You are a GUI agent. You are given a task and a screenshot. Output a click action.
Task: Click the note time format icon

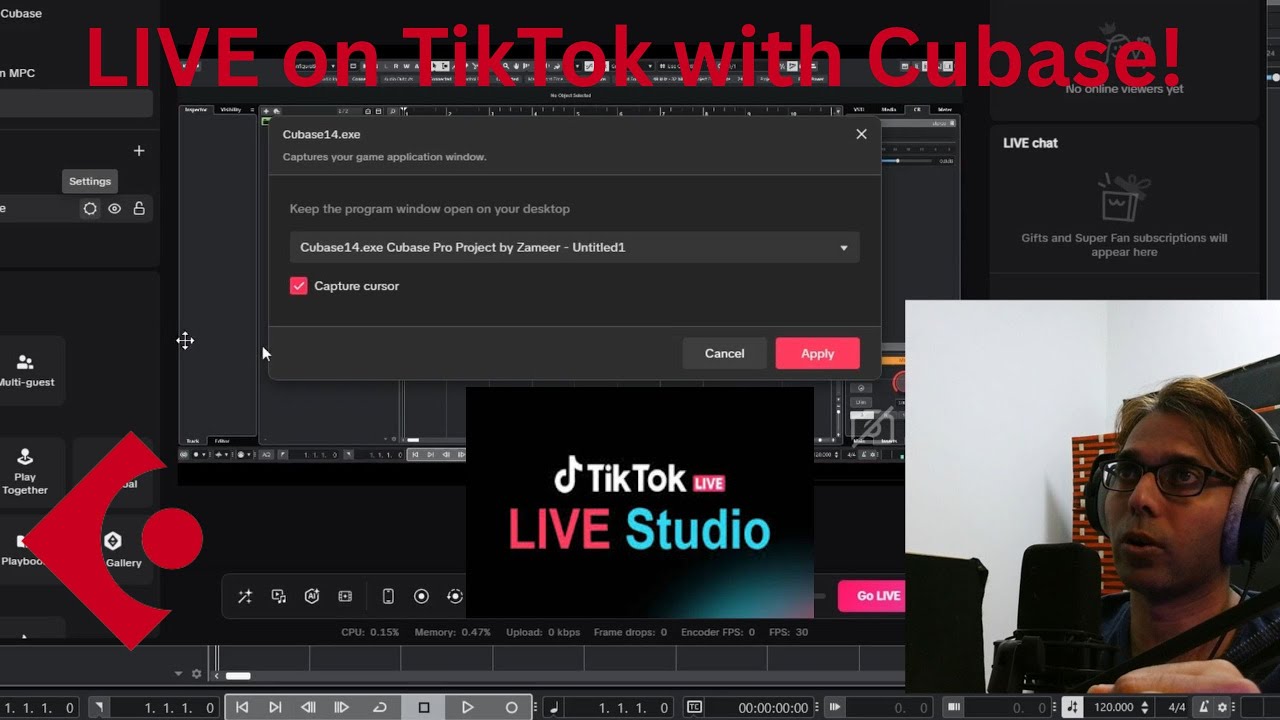click(555, 707)
